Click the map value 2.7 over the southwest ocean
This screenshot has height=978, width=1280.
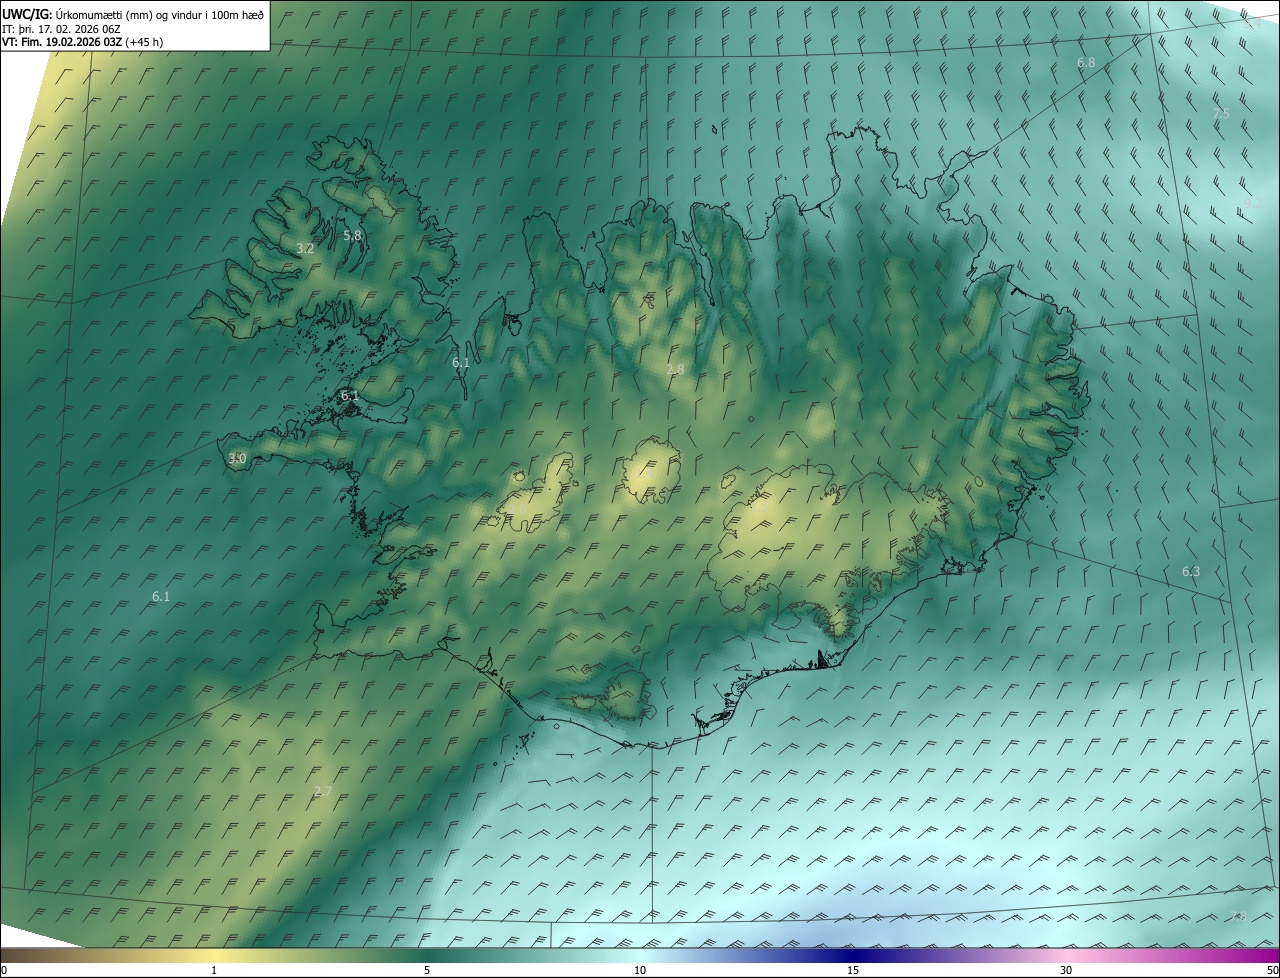coord(322,791)
